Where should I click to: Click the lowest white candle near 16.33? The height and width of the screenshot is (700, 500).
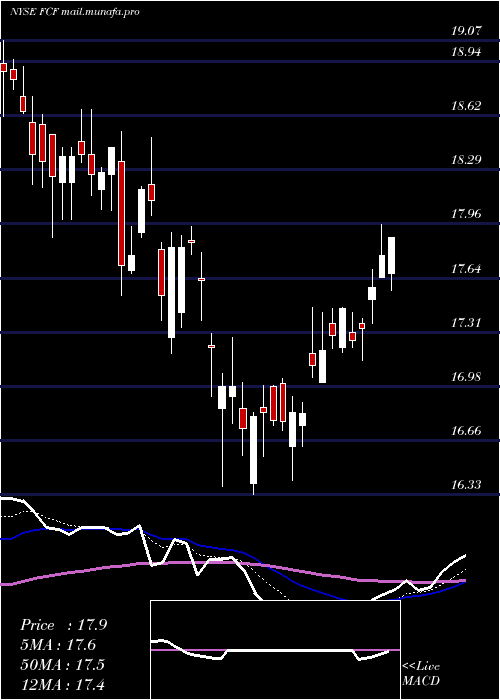click(x=254, y=450)
